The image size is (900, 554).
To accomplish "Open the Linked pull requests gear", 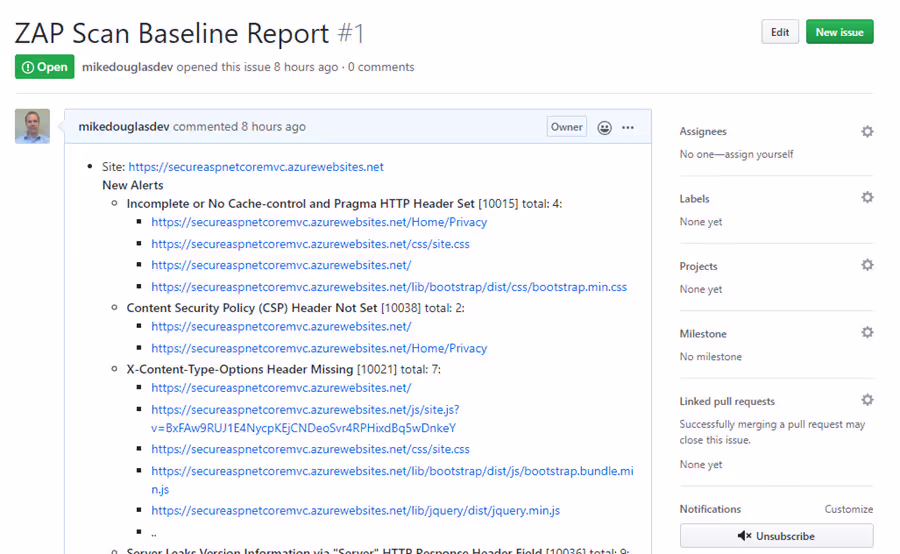I will pos(867,400).
